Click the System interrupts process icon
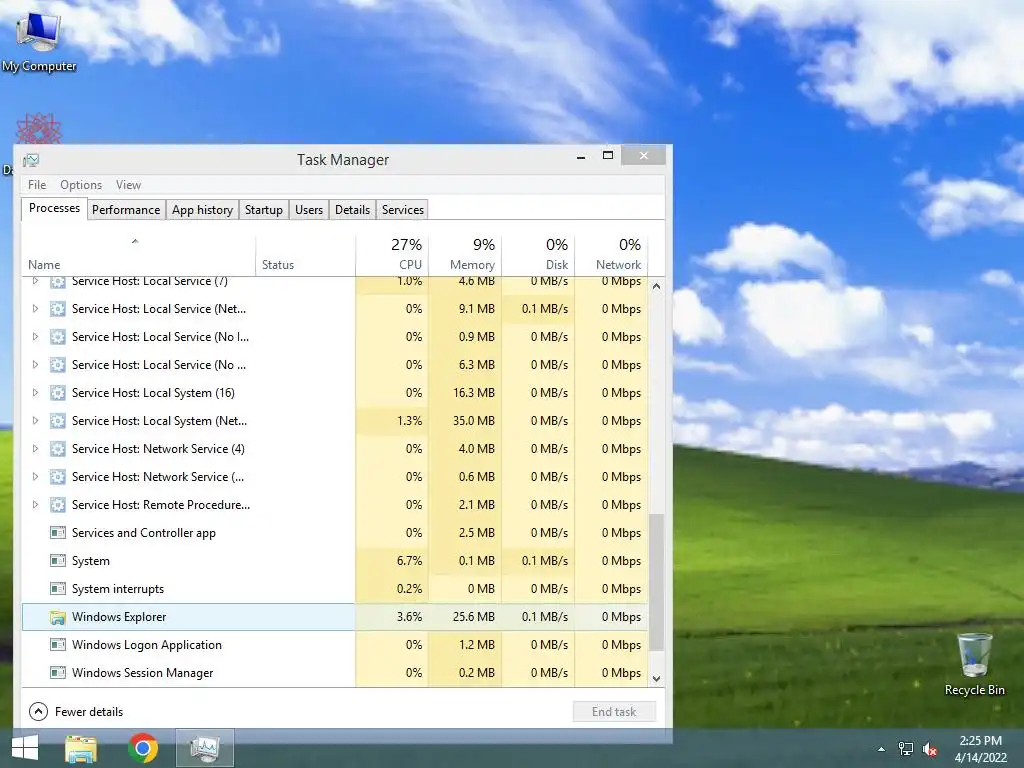Viewport: 1024px width, 768px height. [x=57, y=589]
